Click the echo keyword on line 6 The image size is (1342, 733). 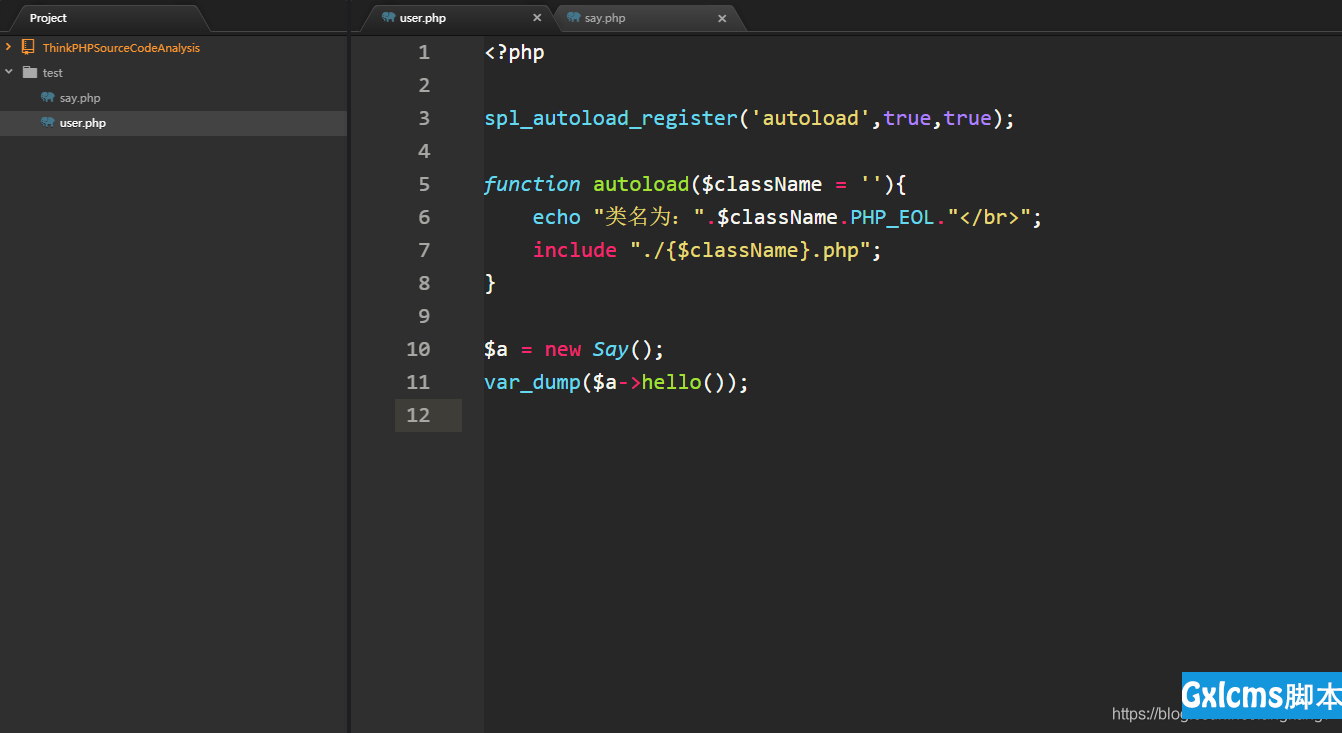pos(556,217)
